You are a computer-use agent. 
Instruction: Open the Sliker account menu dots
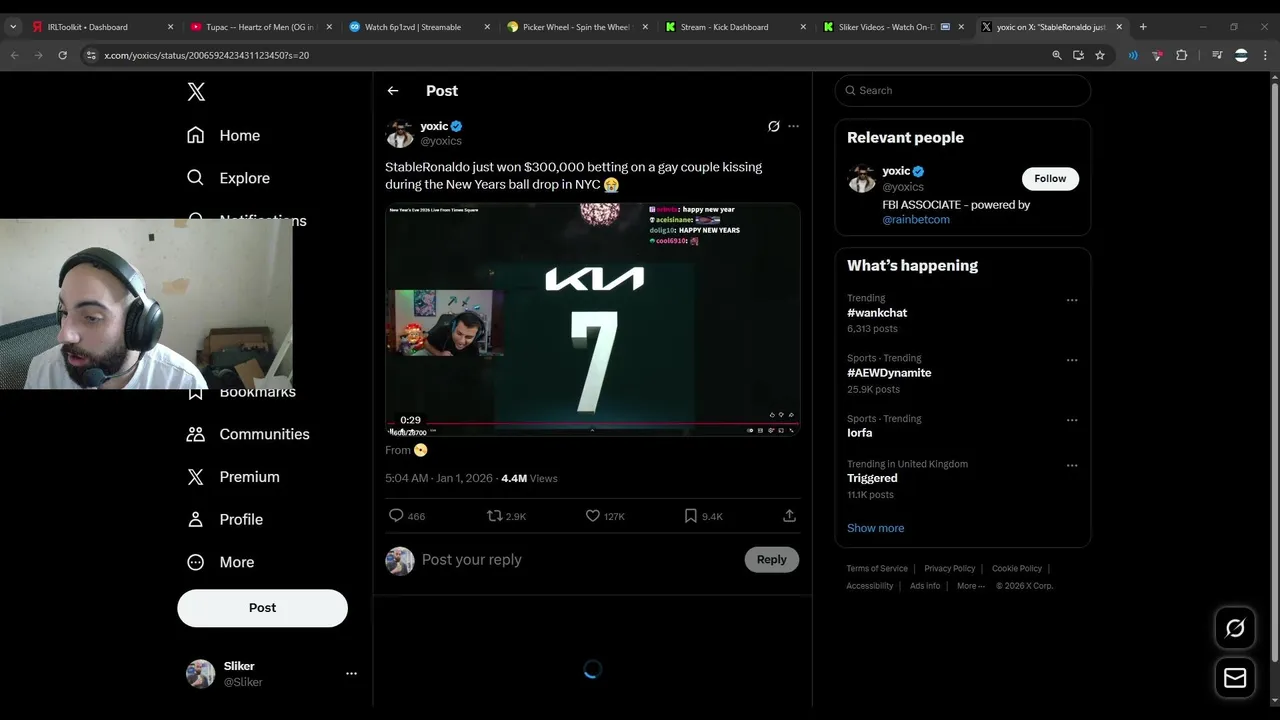[x=351, y=674]
